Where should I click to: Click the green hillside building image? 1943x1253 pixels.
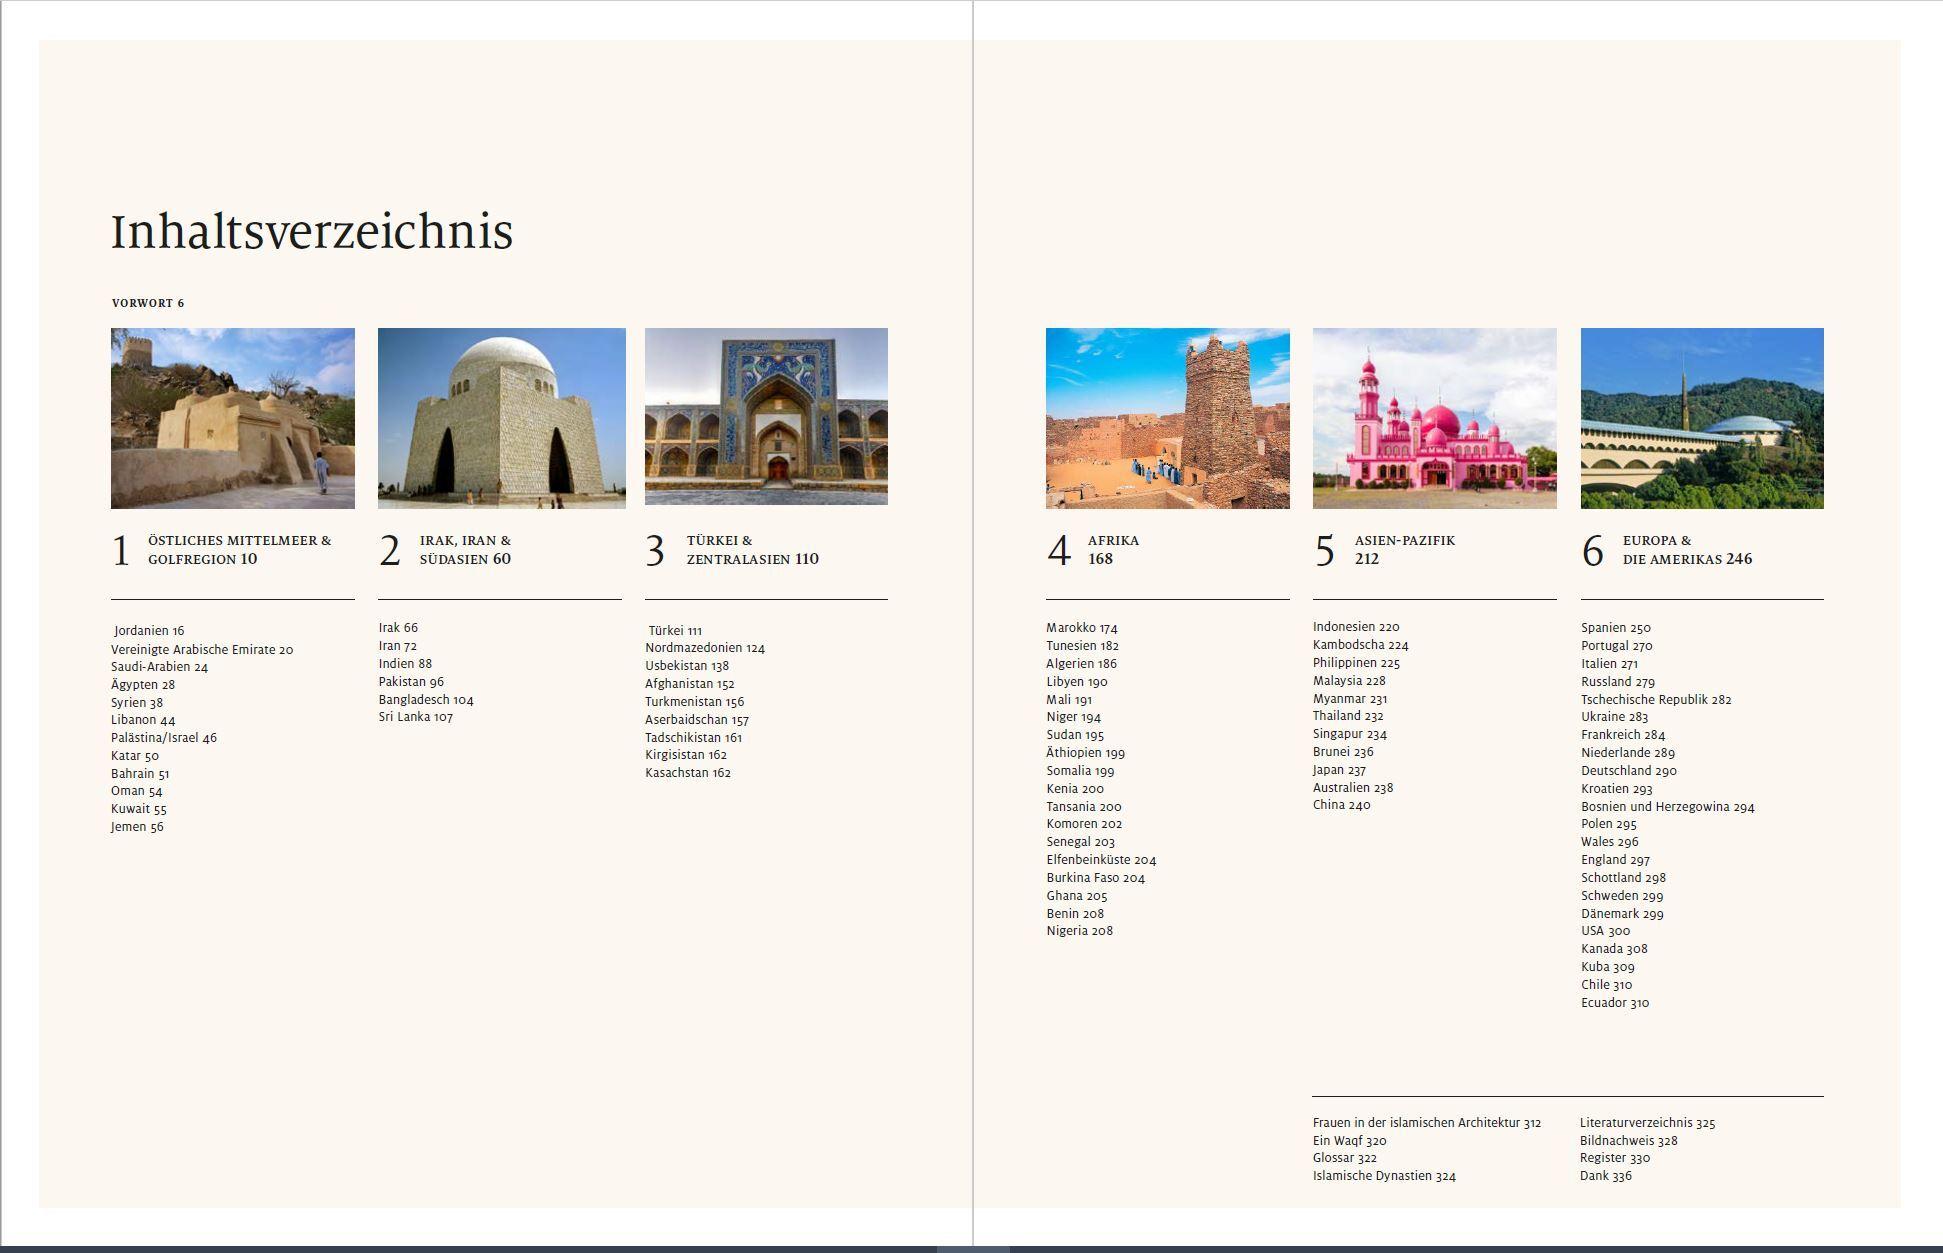coord(1701,418)
